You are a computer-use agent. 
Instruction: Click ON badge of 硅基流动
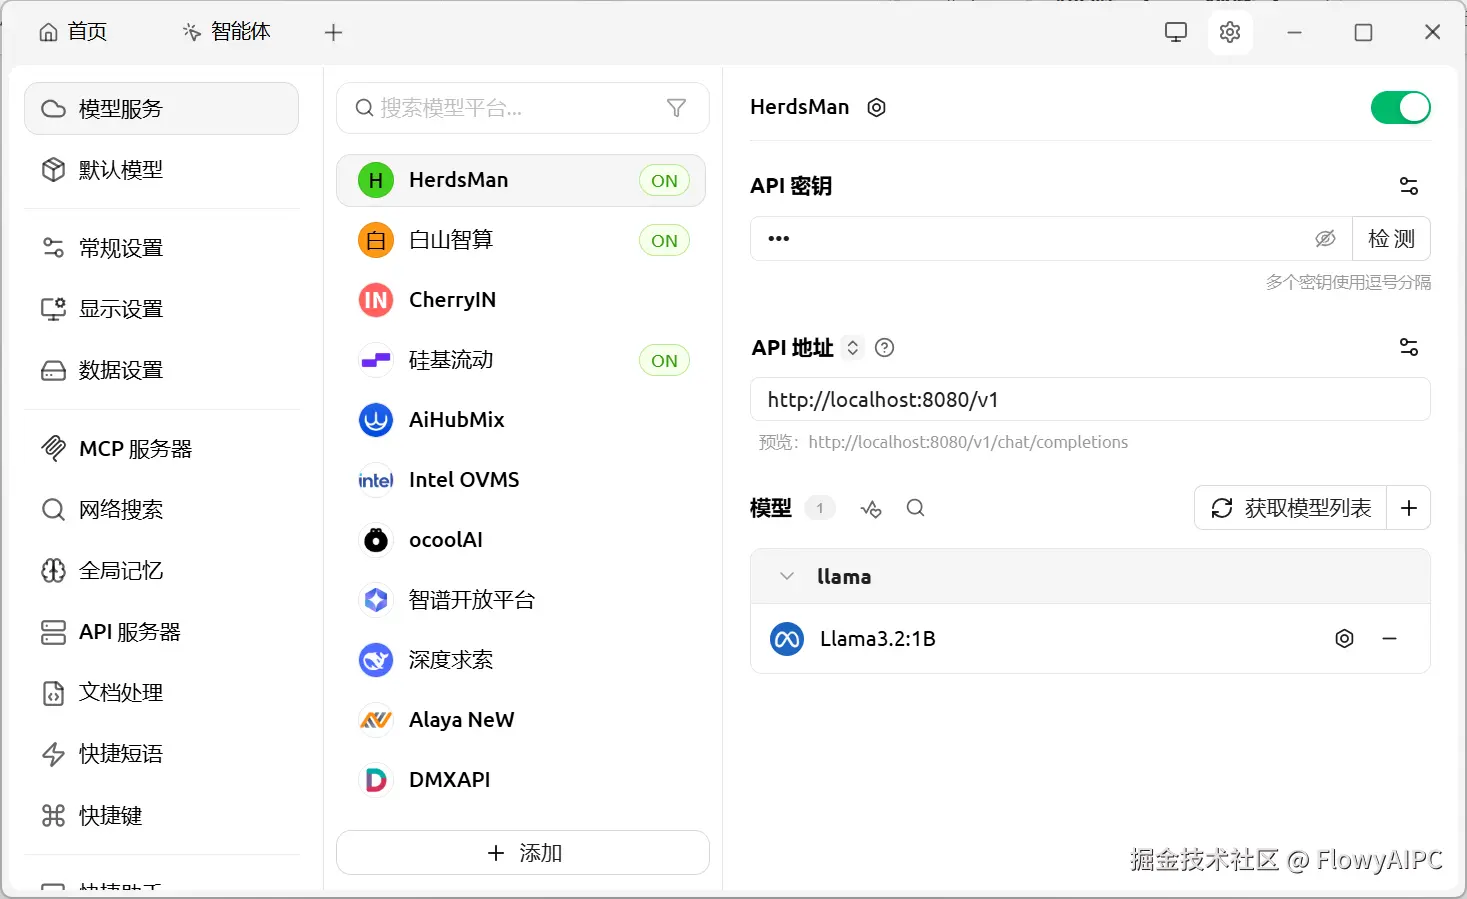tap(664, 361)
